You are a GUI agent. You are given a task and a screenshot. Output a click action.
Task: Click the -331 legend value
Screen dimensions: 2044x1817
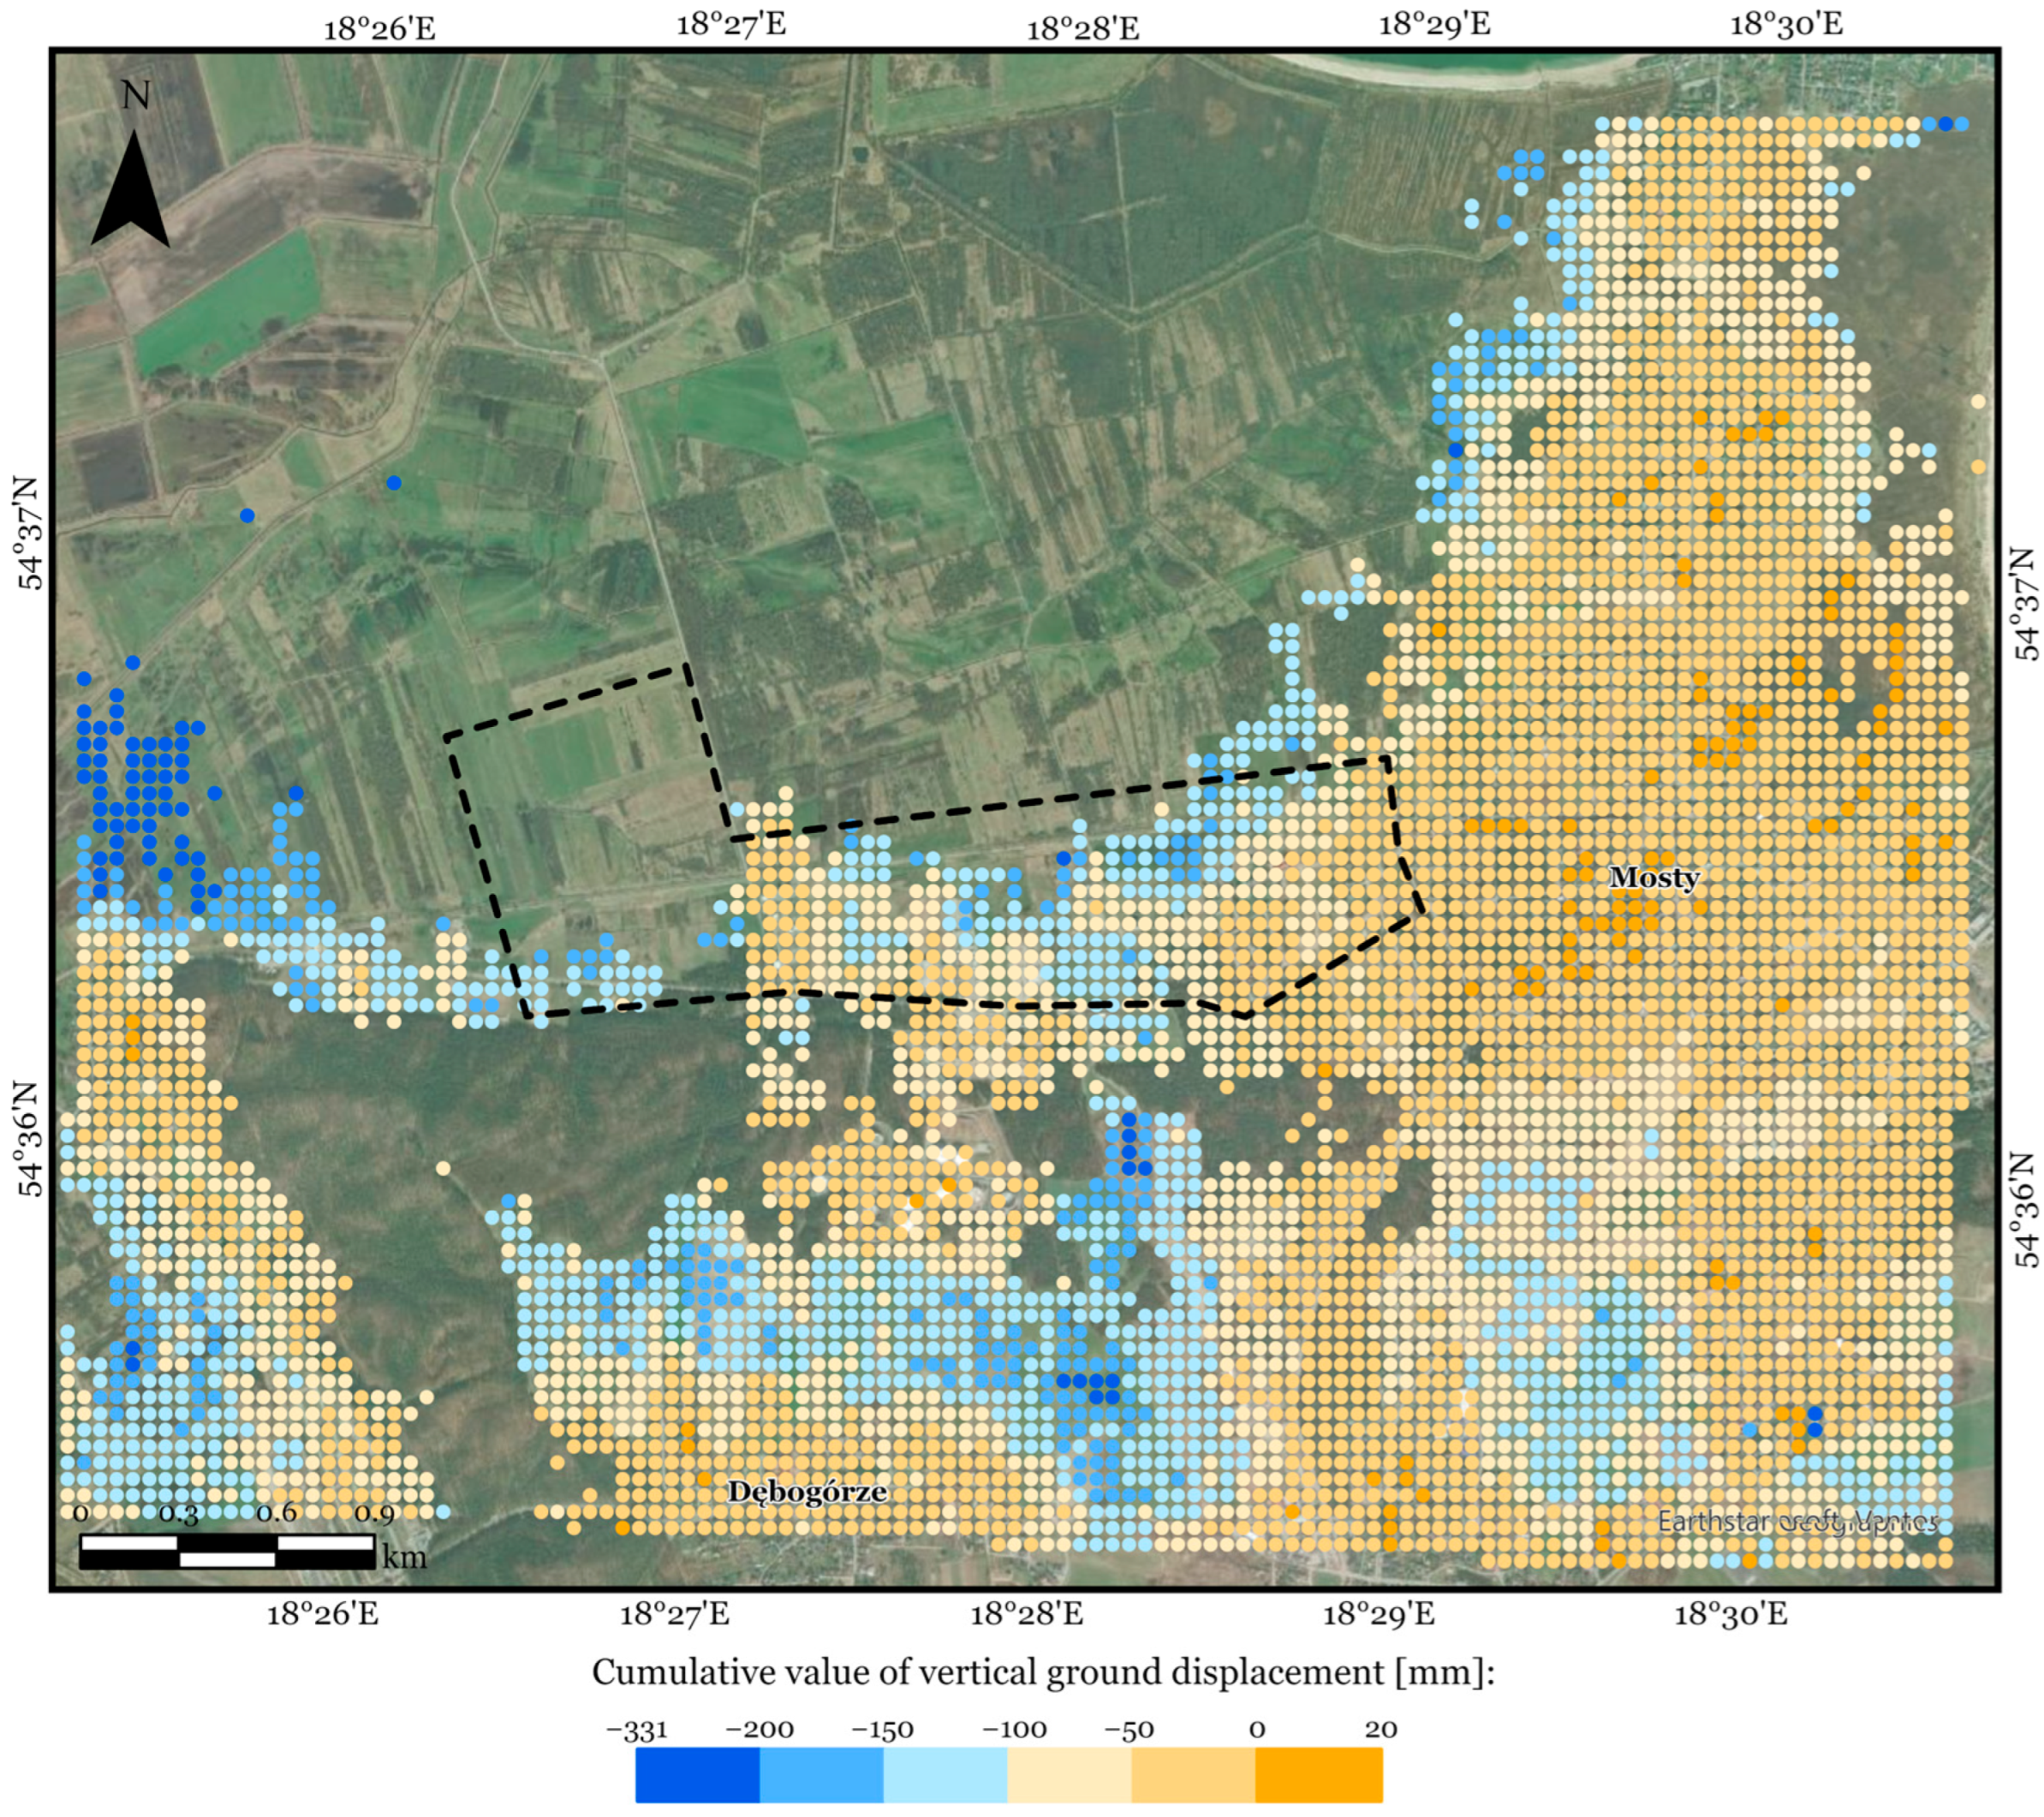(x=637, y=1730)
